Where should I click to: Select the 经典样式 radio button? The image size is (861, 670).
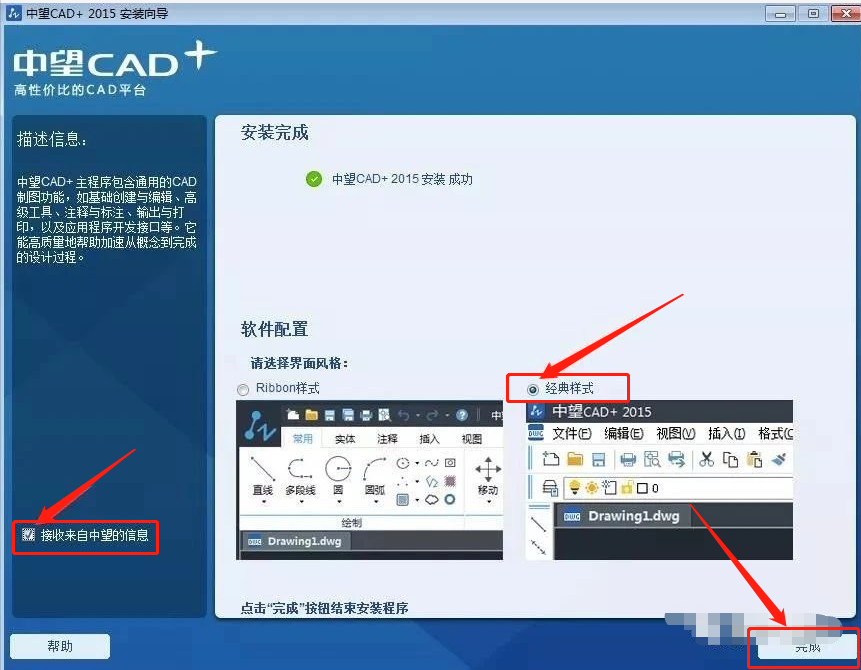click(x=533, y=389)
